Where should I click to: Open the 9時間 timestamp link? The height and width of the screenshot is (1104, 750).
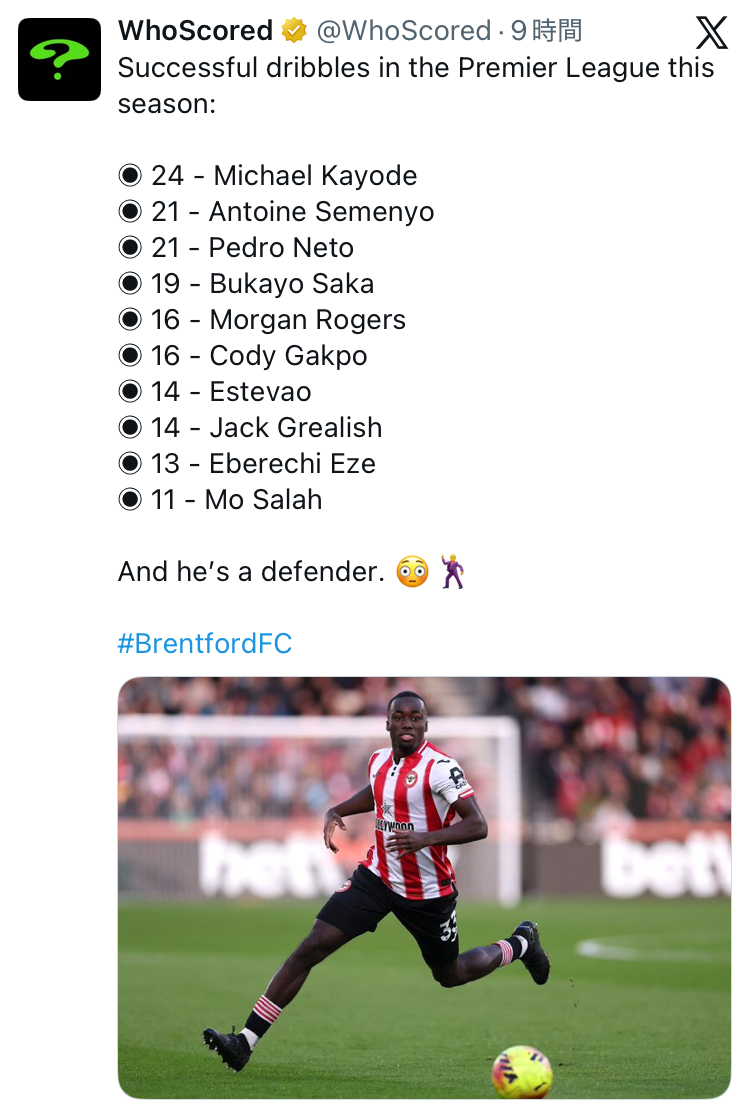pyautogui.click(x=546, y=31)
